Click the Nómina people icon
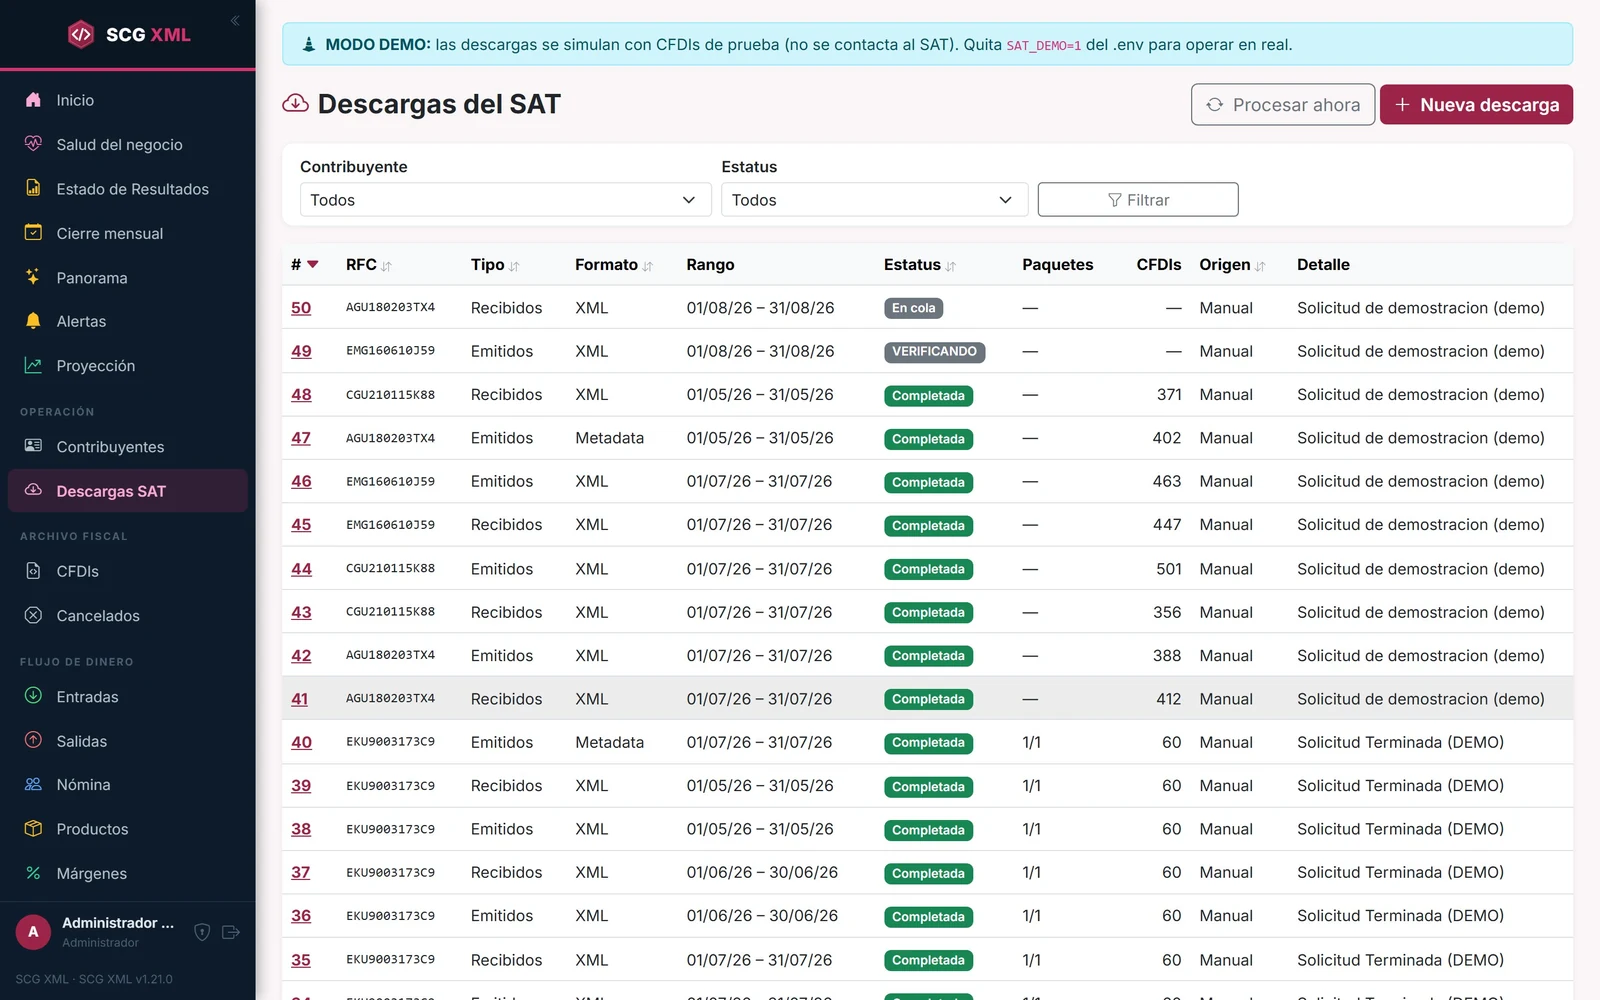Image resolution: width=1600 pixels, height=1000 pixels. tap(33, 784)
